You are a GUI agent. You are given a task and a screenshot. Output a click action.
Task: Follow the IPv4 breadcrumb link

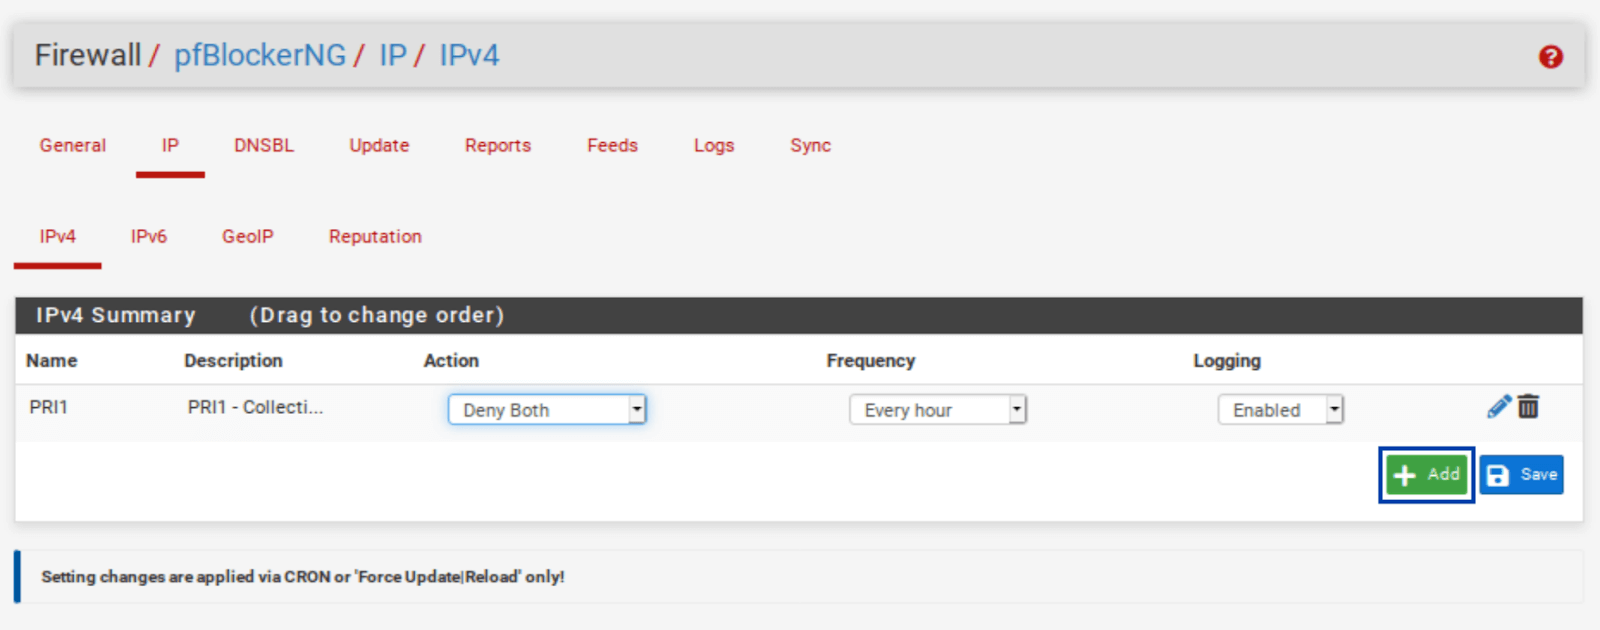pyautogui.click(x=469, y=55)
